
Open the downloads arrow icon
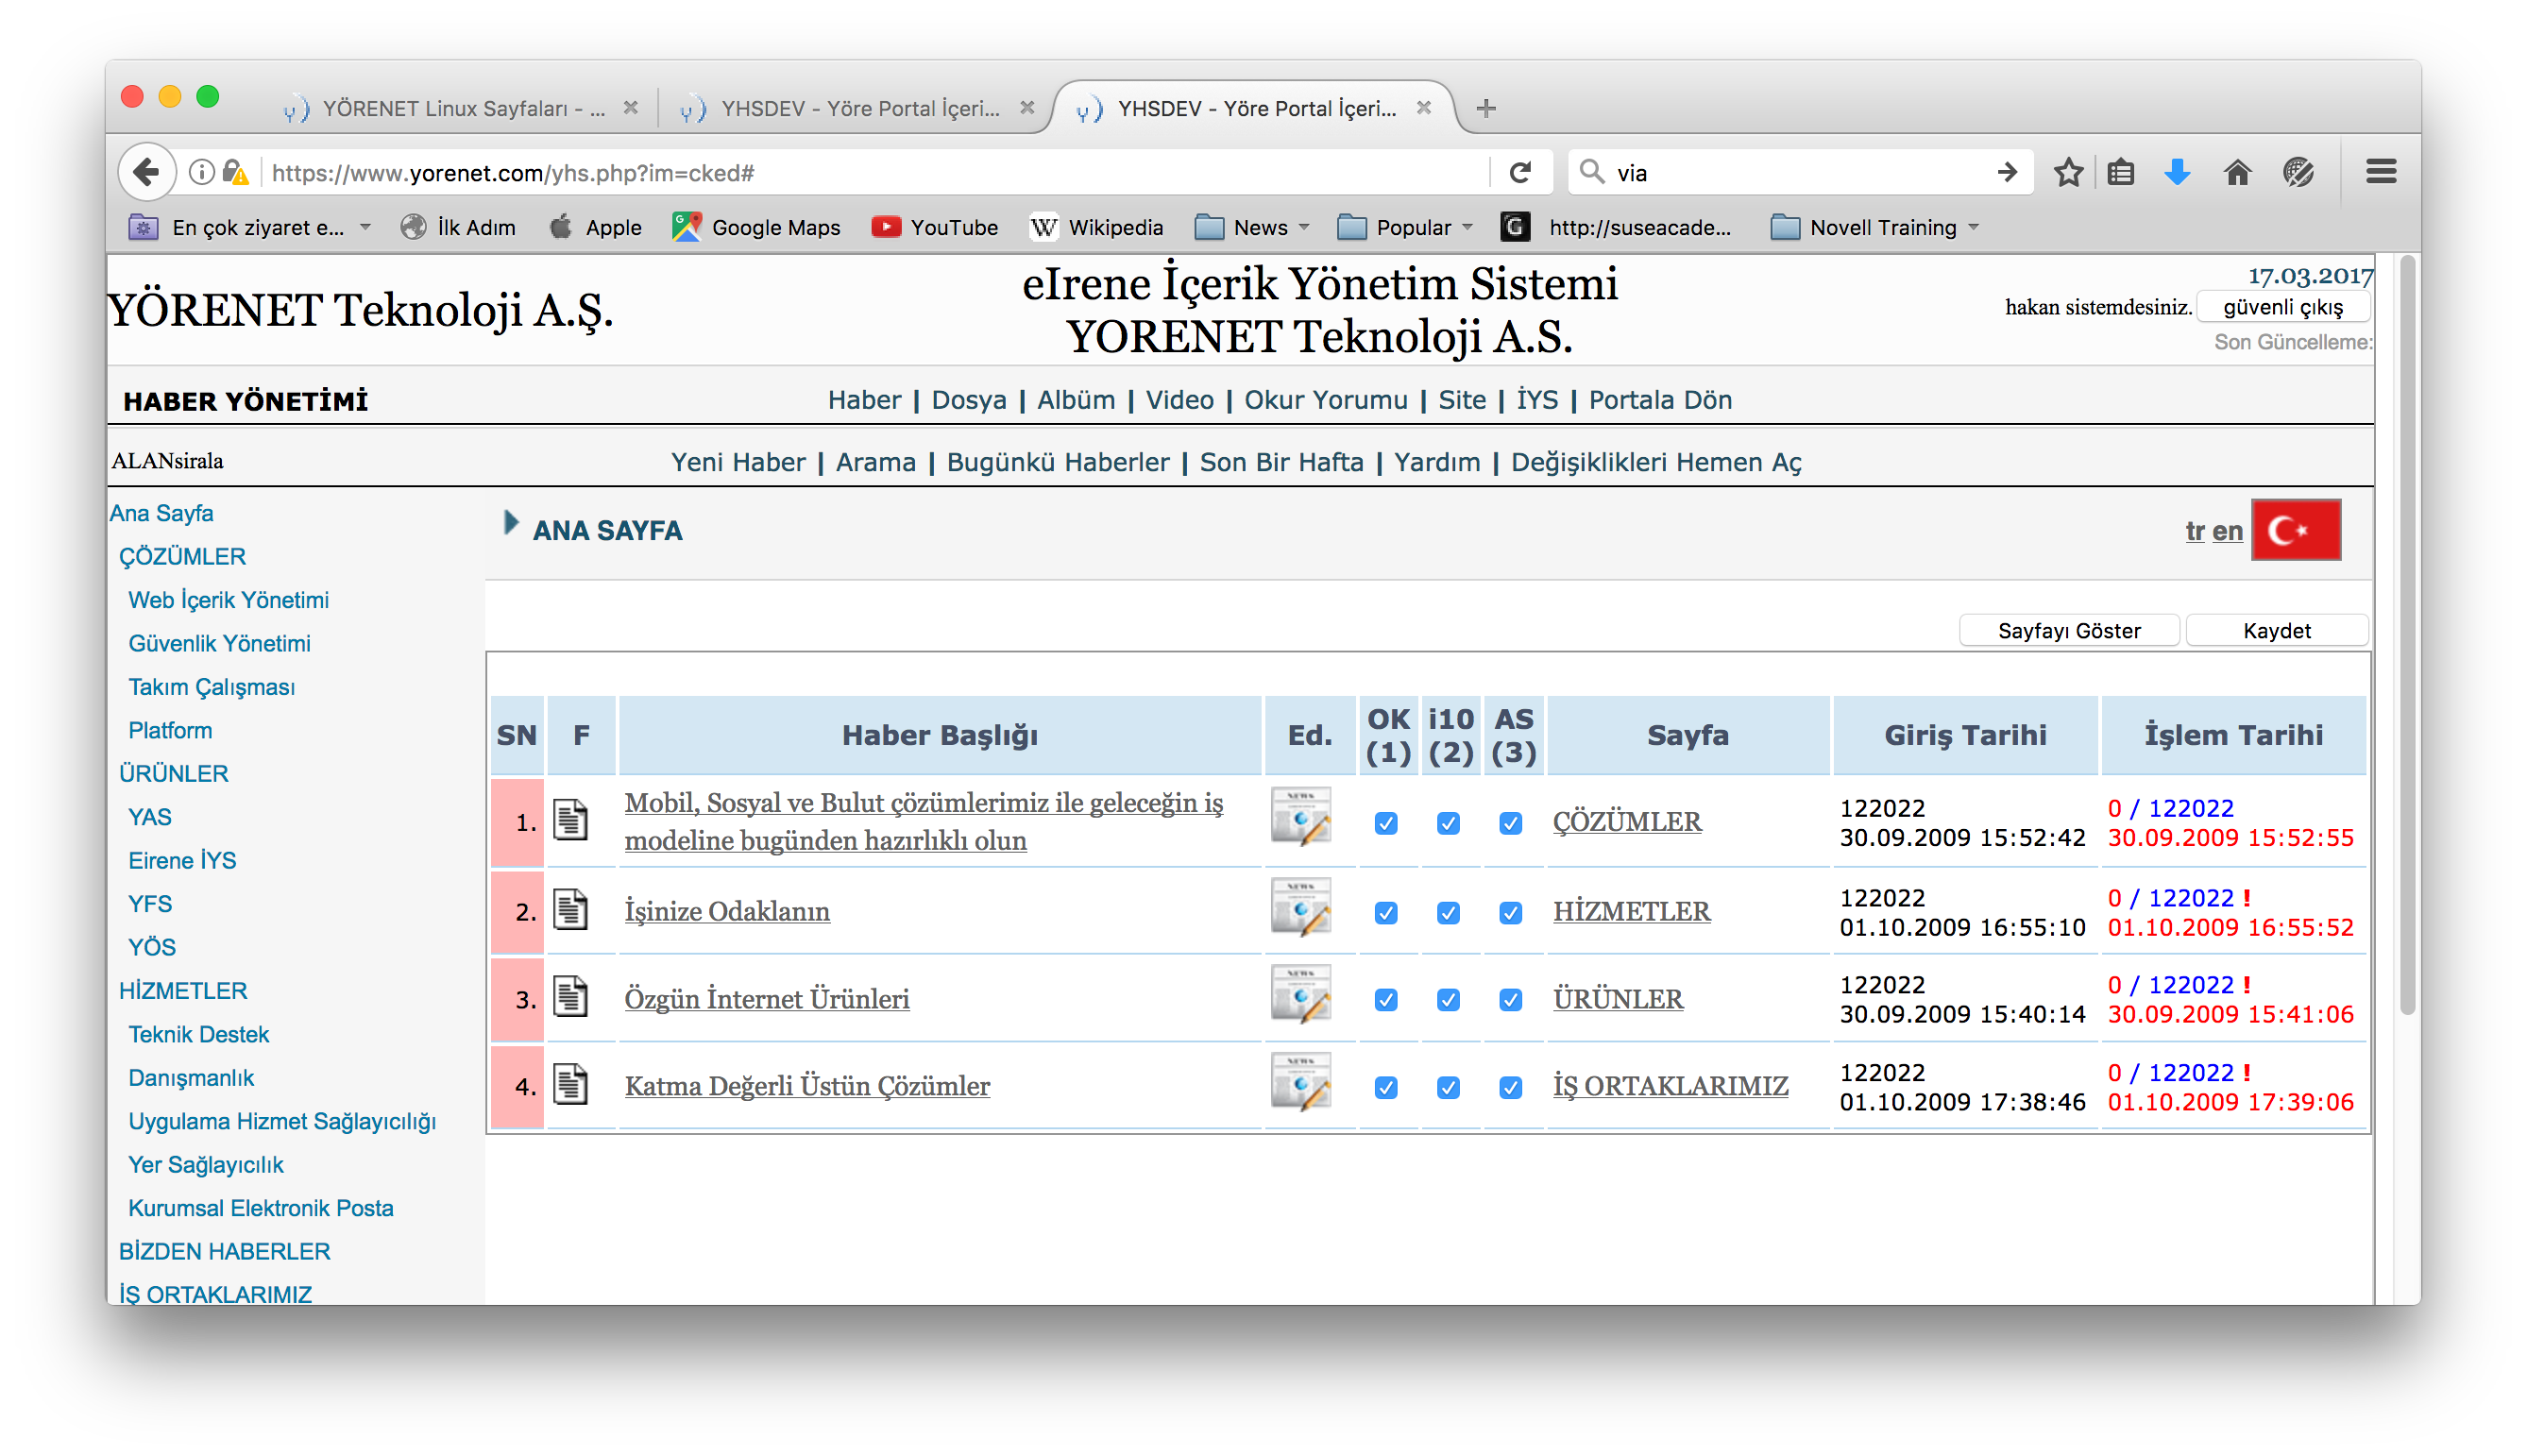coord(2177,173)
